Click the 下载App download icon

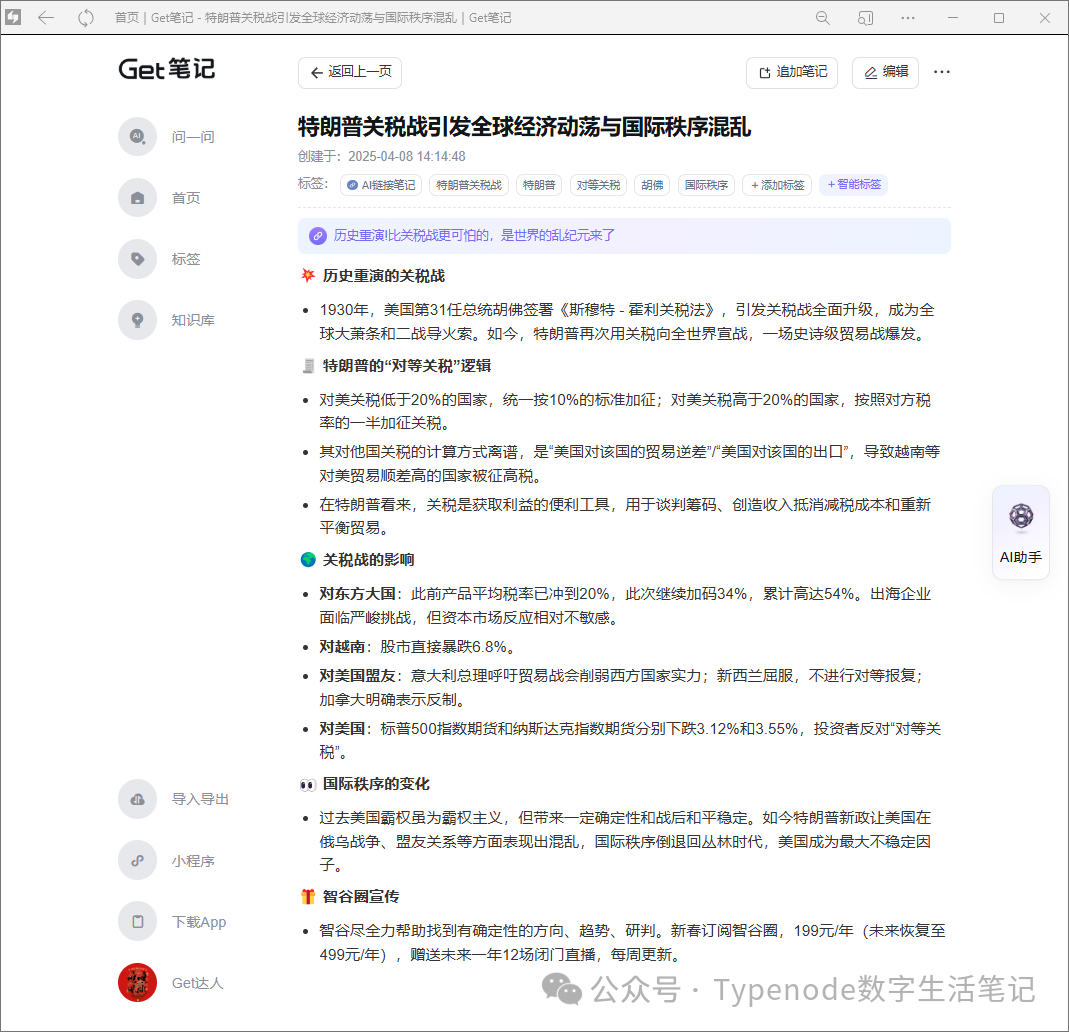tap(137, 922)
